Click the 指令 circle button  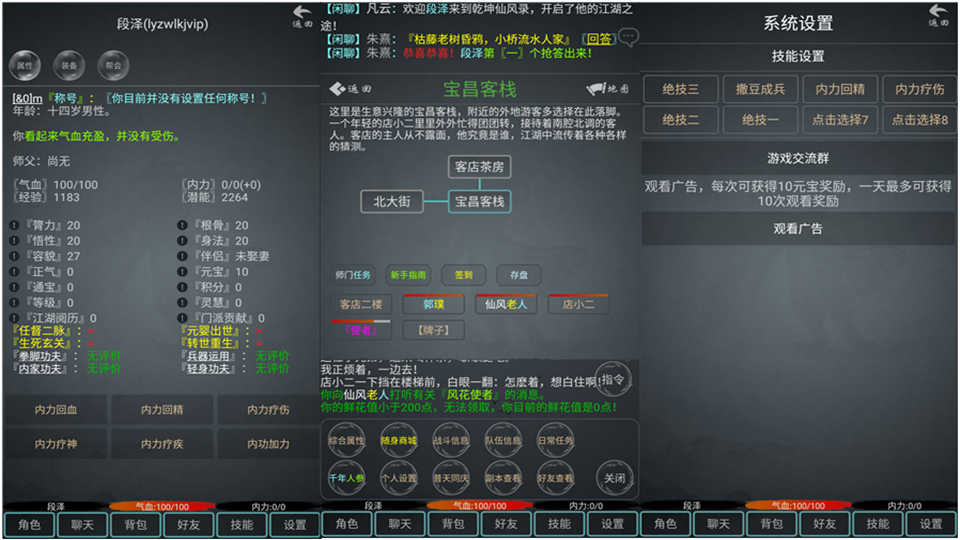(613, 380)
